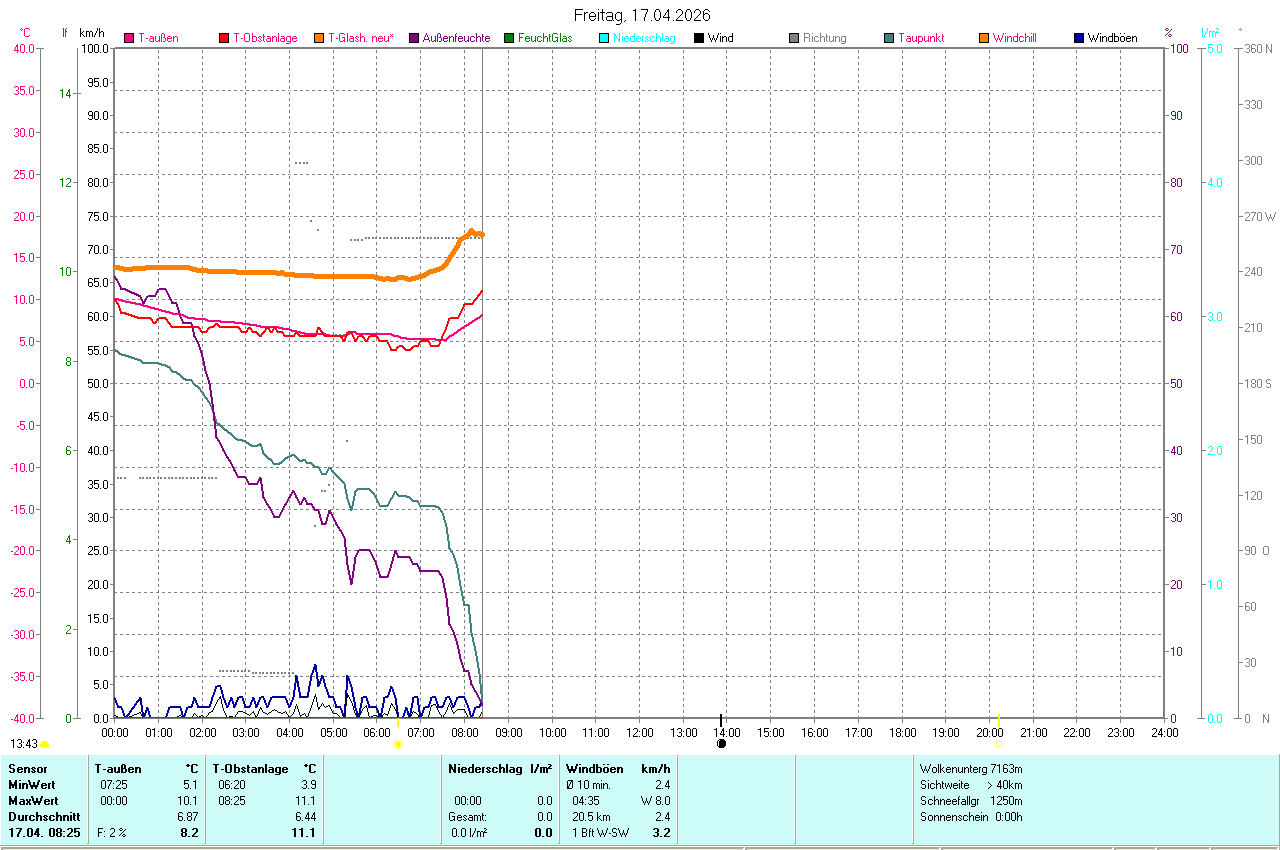Toggle the Richtung legend entry

824,38
